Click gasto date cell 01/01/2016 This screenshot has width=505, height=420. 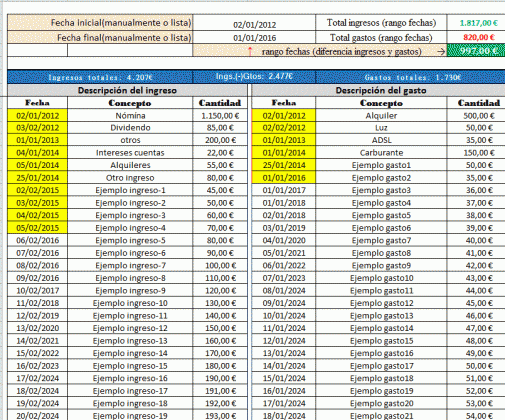tap(284, 178)
